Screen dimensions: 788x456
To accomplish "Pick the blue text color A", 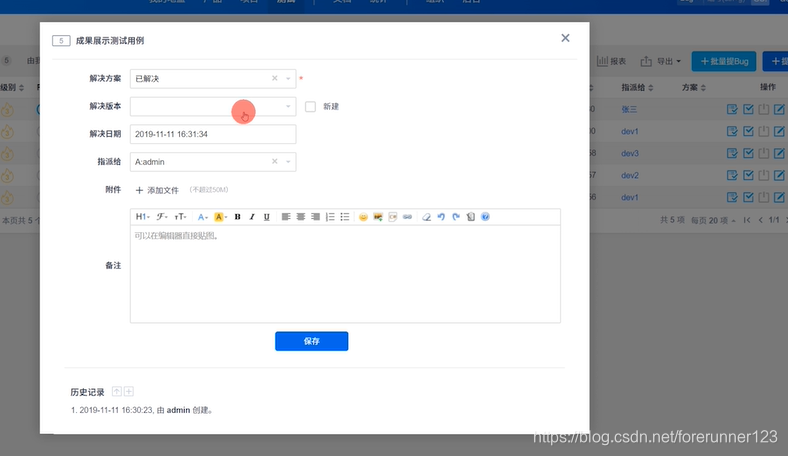I will [202, 217].
